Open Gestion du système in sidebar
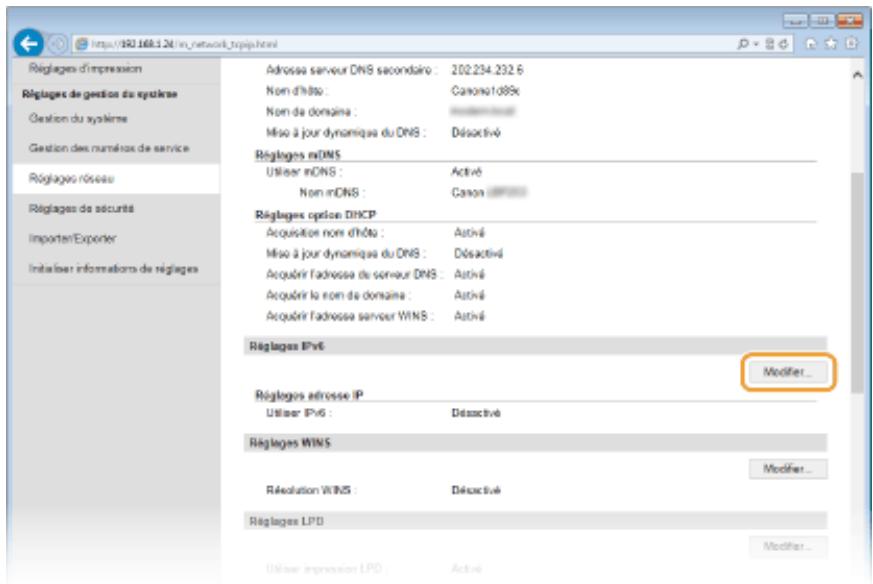Image resolution: width=873 pixels, height=584 pixels. (x=78, y=118)
